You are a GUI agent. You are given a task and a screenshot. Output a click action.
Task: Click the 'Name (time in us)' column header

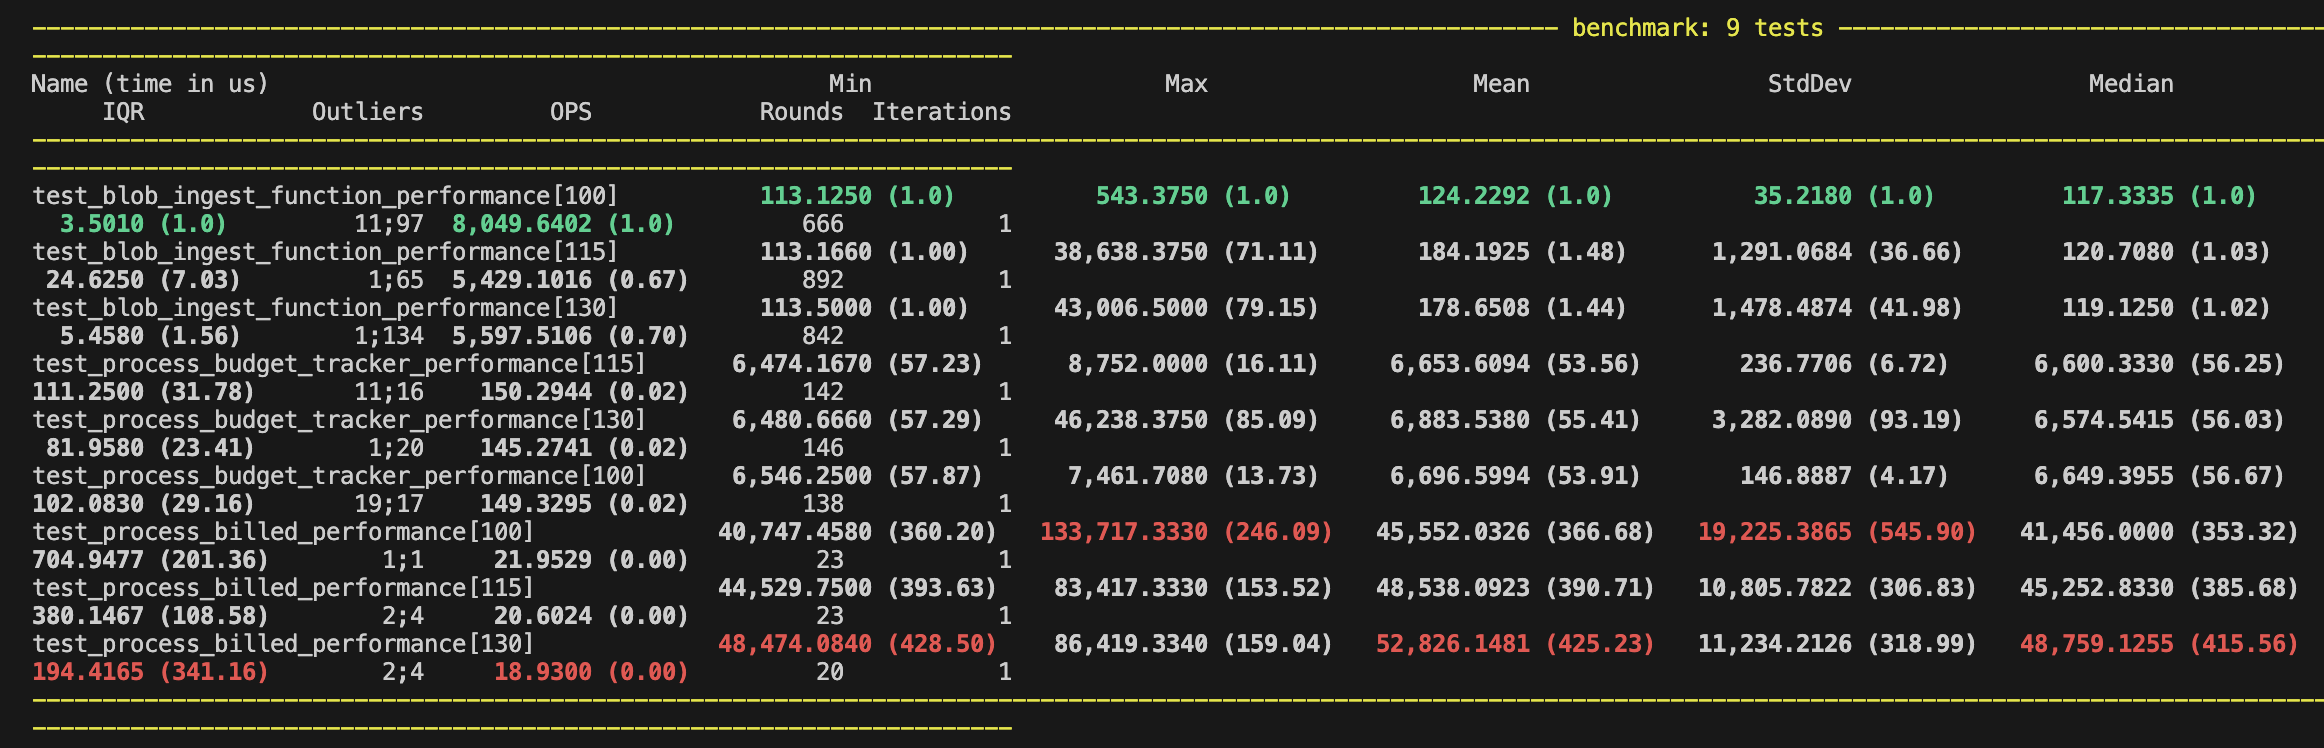pyautogui.click(x=150, y=84)
